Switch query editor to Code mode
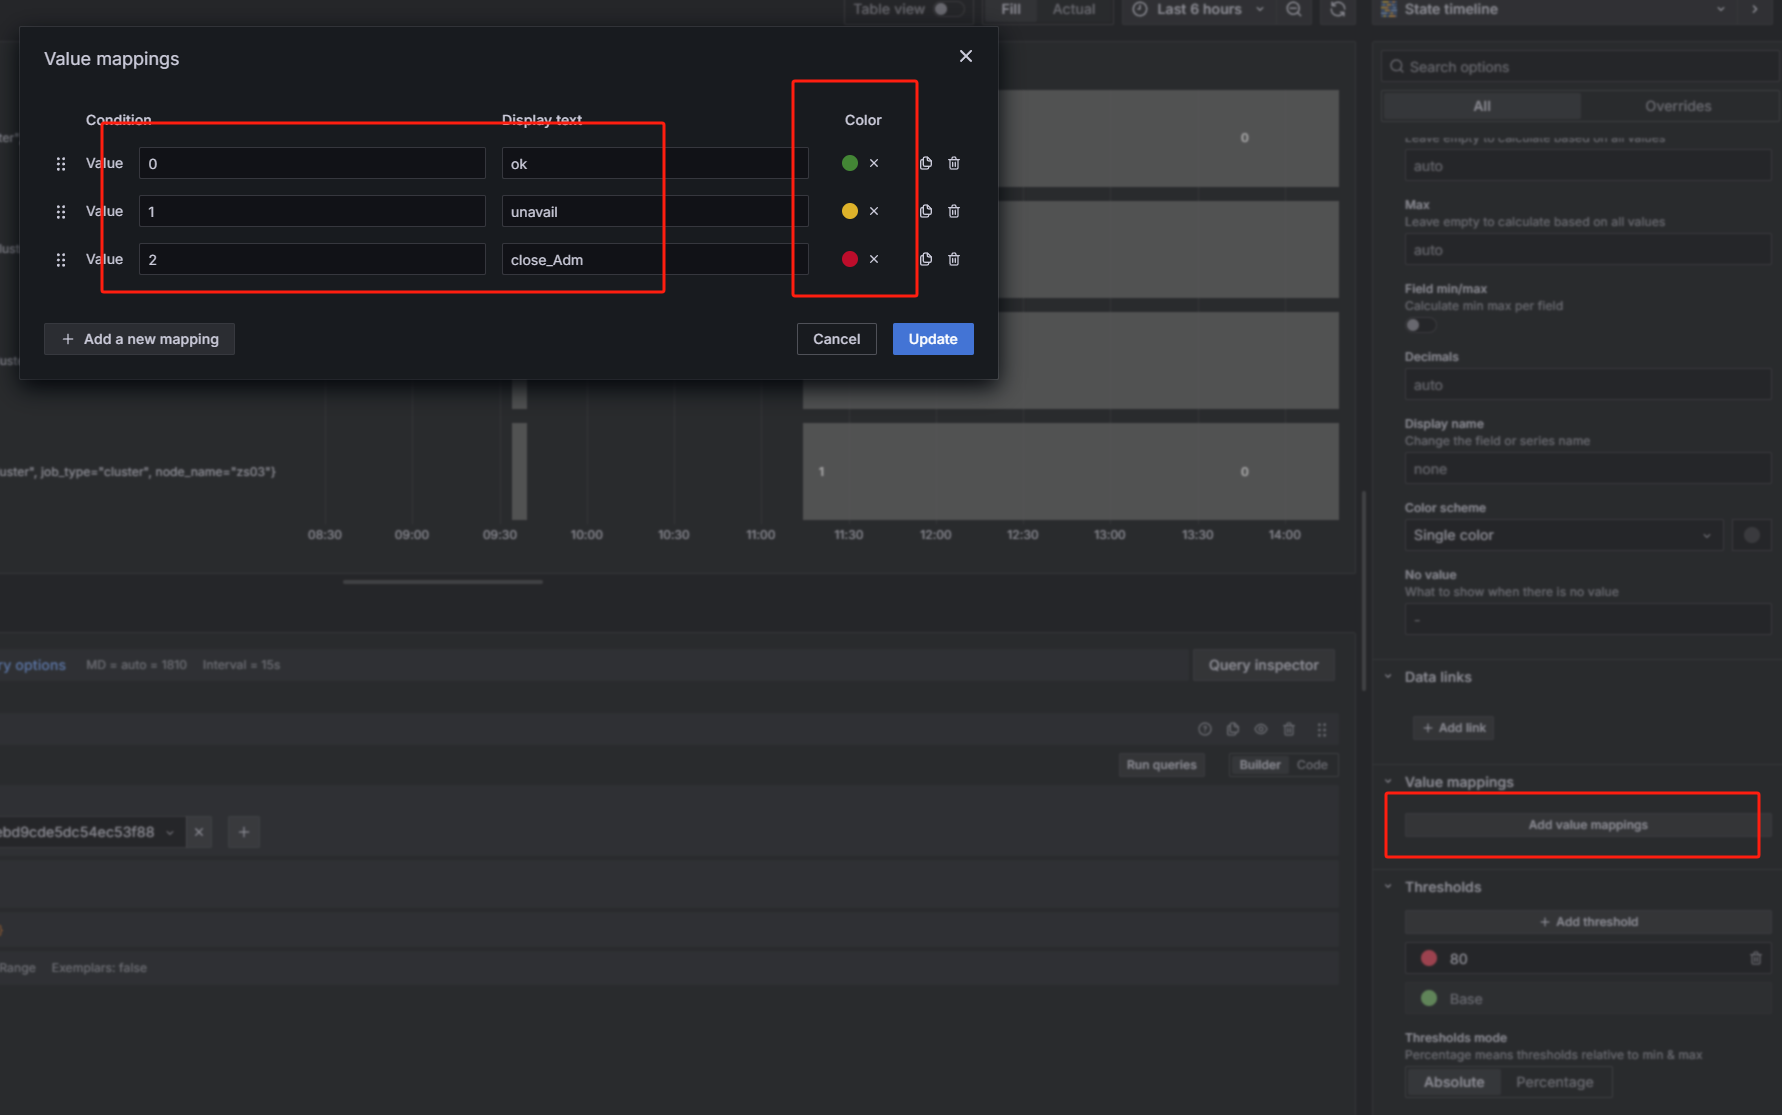1782x1115 pixels. point(1312,765)
